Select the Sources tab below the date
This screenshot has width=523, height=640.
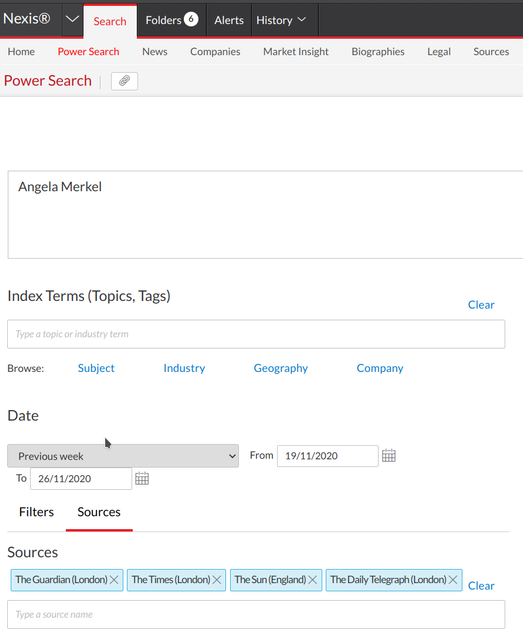[x=99, y=512]
